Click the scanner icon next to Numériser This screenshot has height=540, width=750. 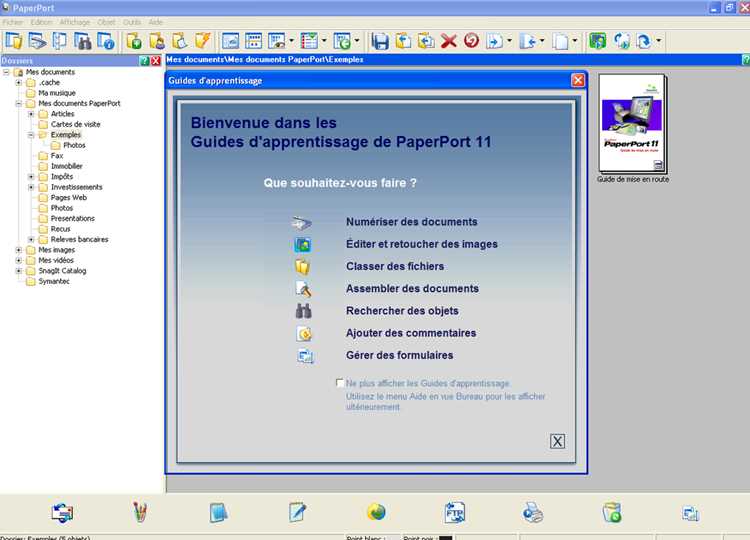tap(302, 222)
